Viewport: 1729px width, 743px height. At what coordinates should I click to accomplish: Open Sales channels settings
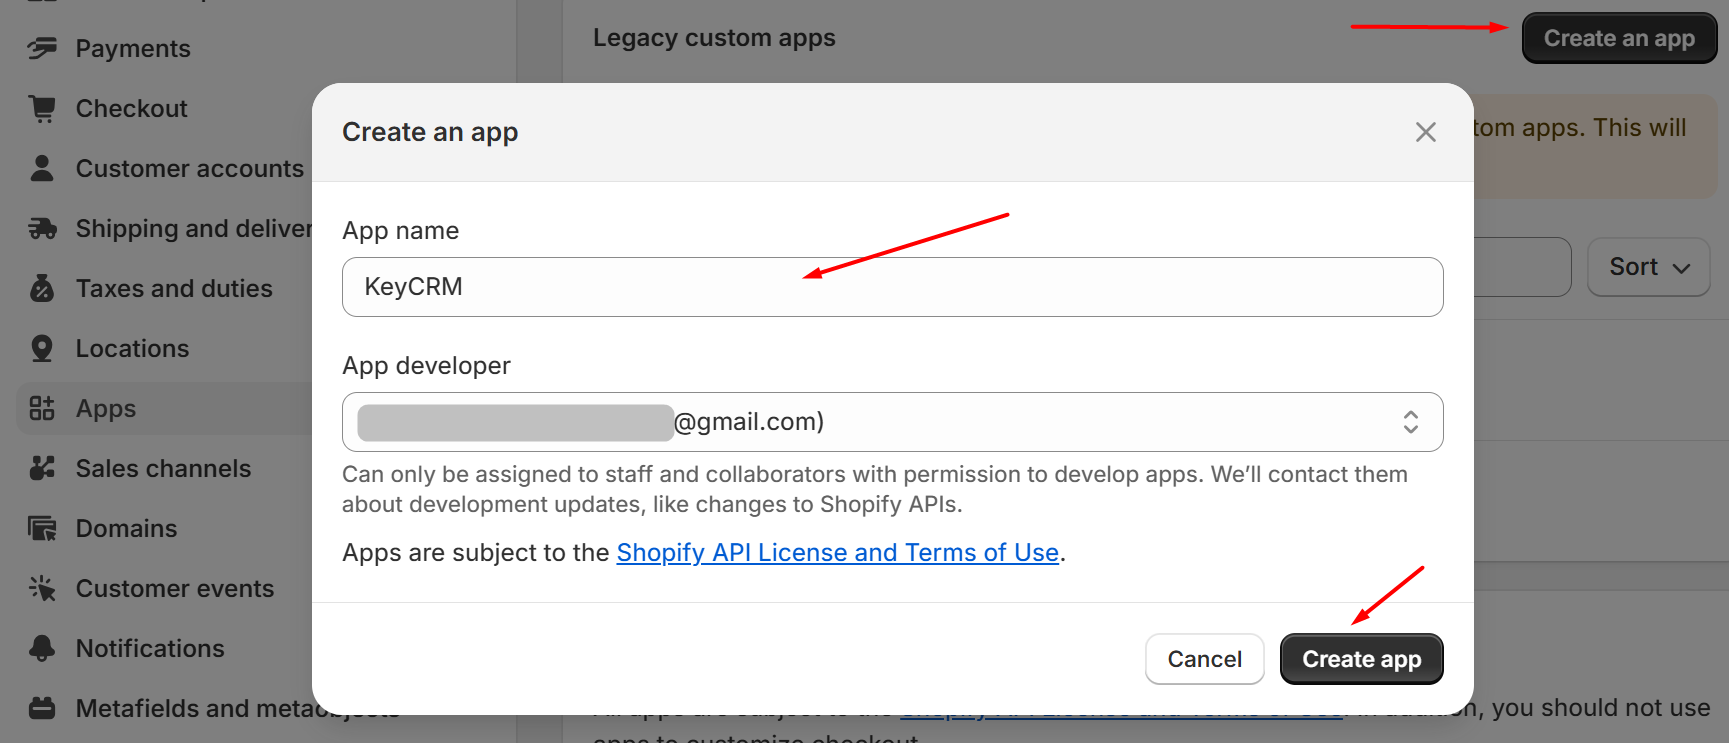click(164, 468)
